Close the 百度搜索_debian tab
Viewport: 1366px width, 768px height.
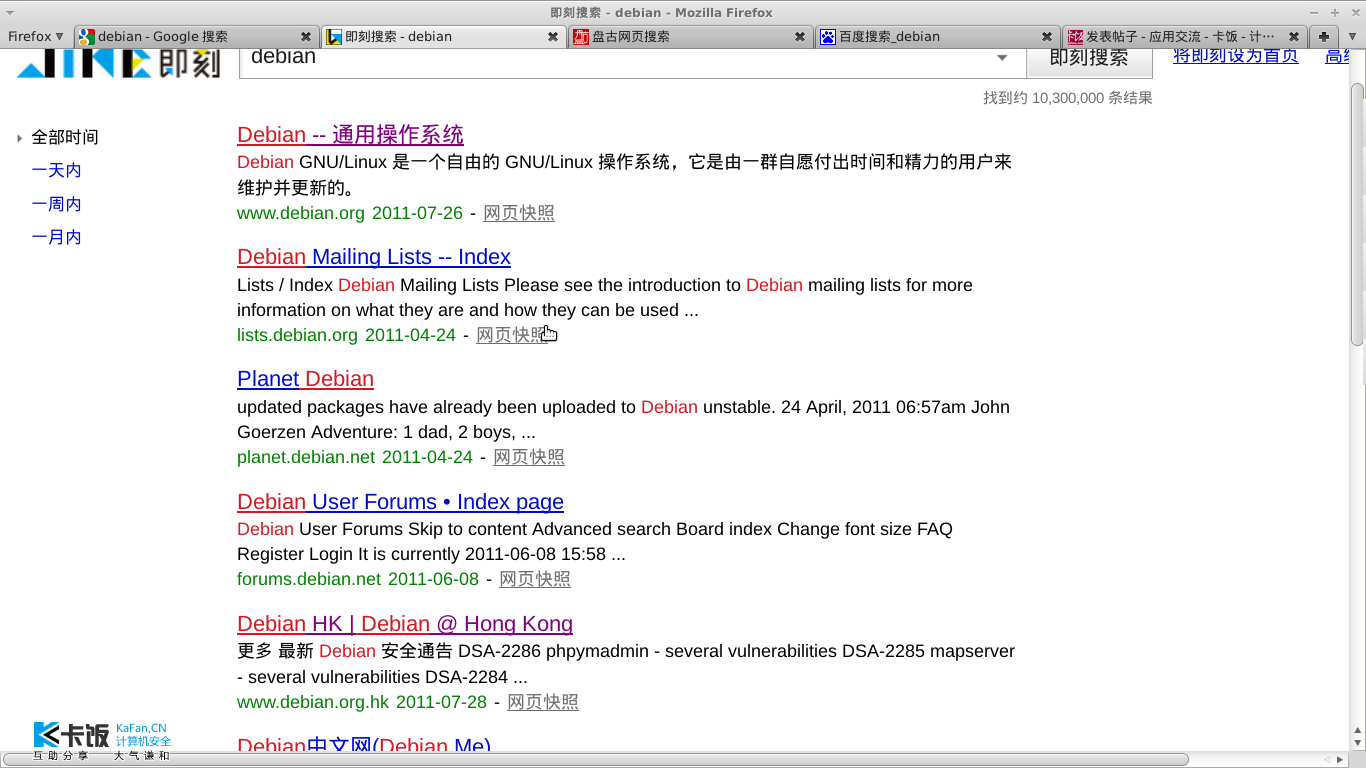pyautogui.click(x=1047, y=36)
